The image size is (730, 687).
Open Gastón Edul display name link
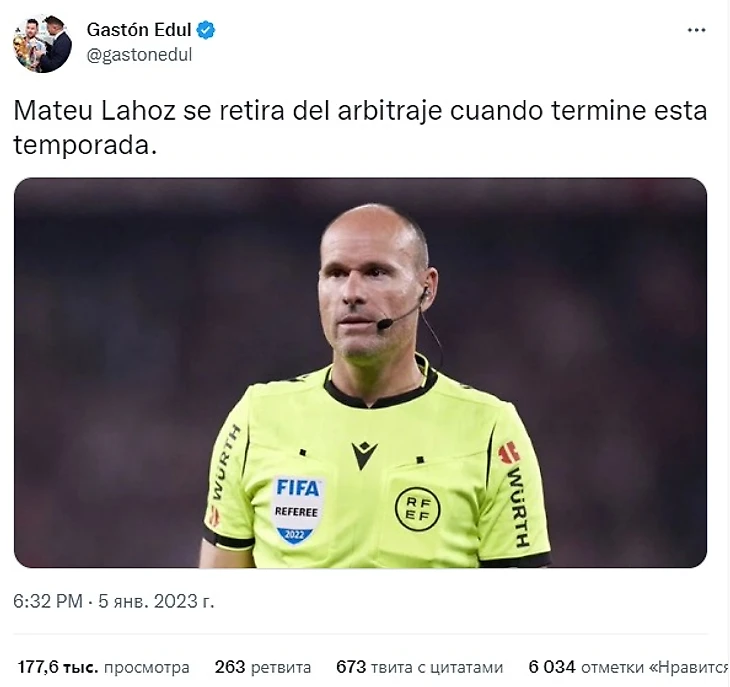pos(139,30)
